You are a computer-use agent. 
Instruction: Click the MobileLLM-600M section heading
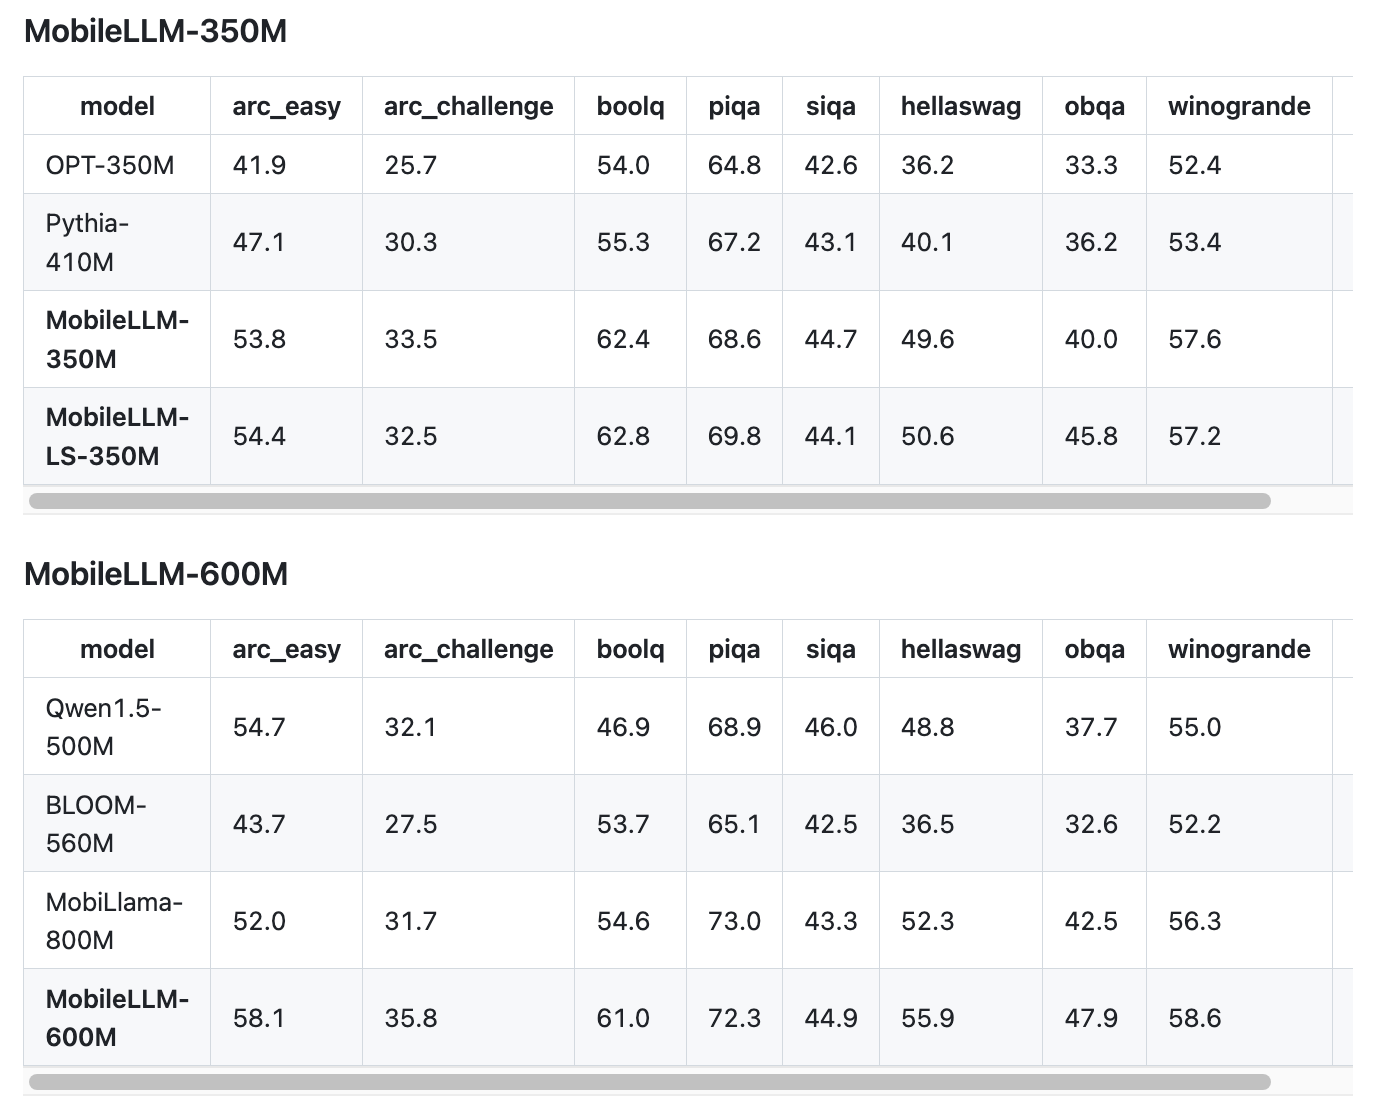[156, 574]
